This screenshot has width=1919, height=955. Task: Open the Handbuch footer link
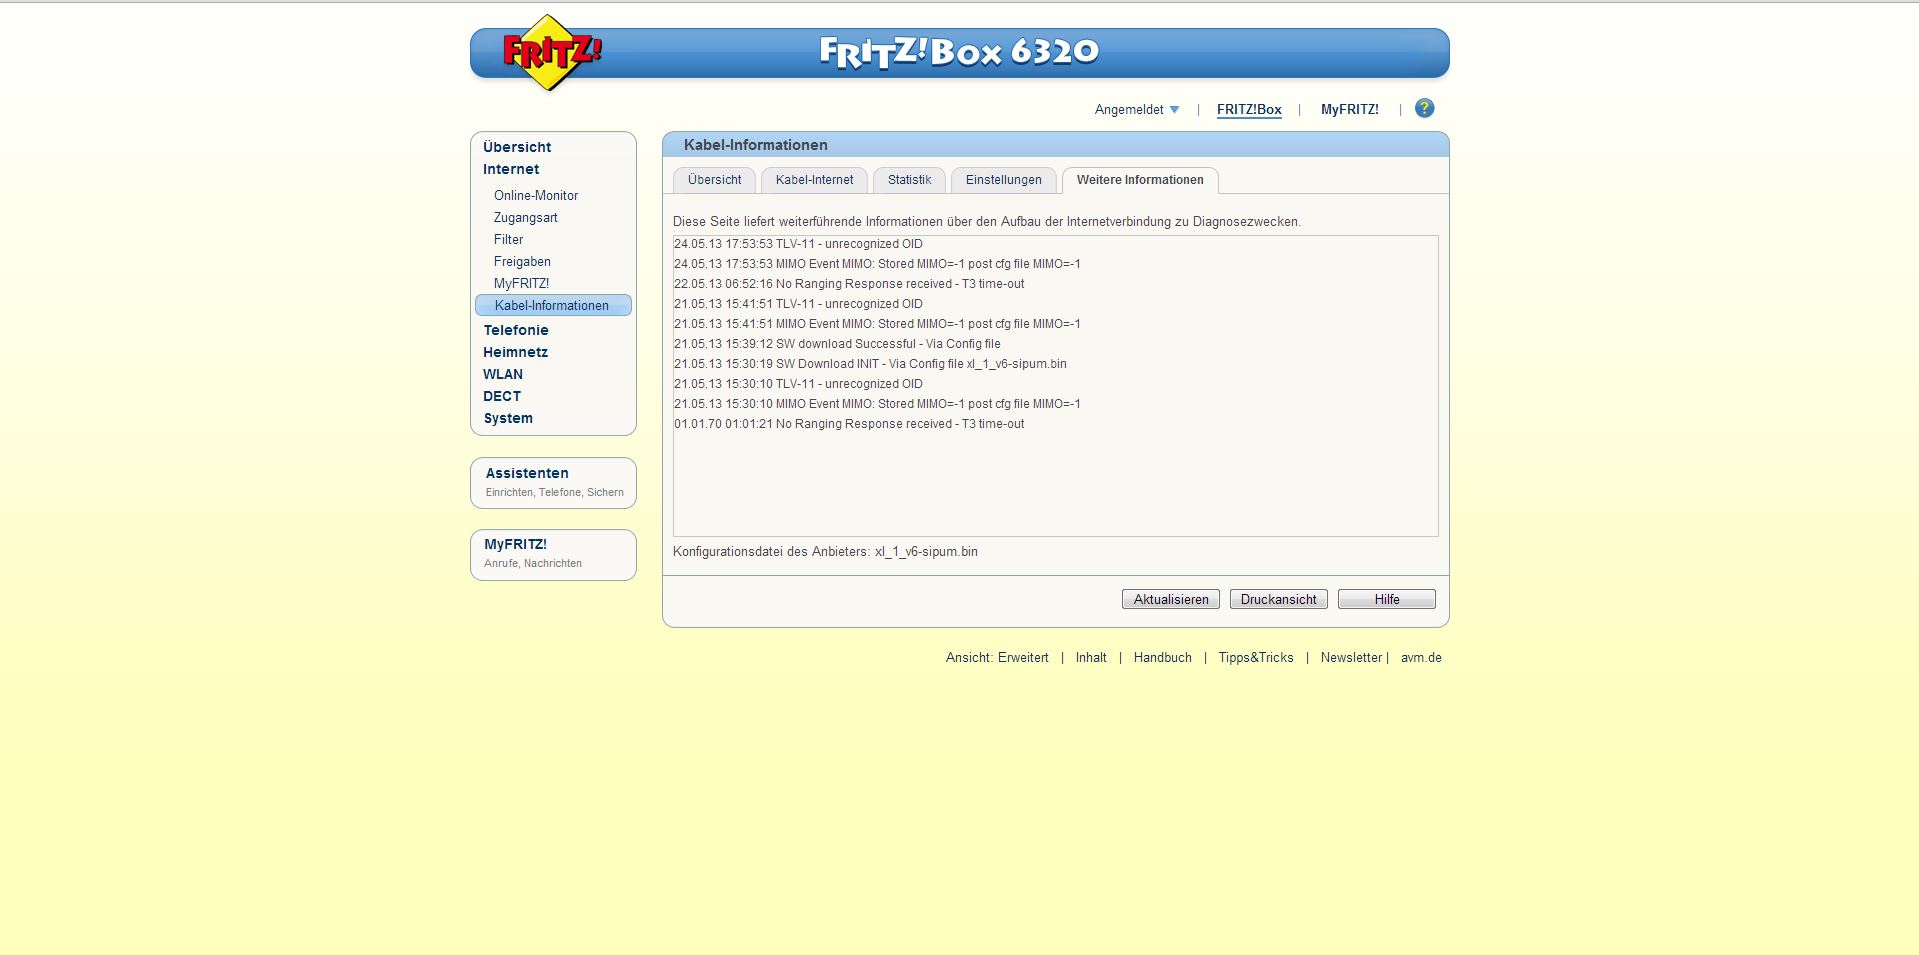click(1162, 658)
